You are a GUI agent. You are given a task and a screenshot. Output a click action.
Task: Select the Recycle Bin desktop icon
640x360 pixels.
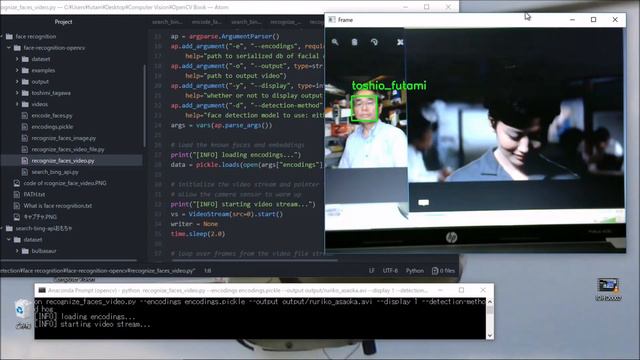click(x=22, y=313)
